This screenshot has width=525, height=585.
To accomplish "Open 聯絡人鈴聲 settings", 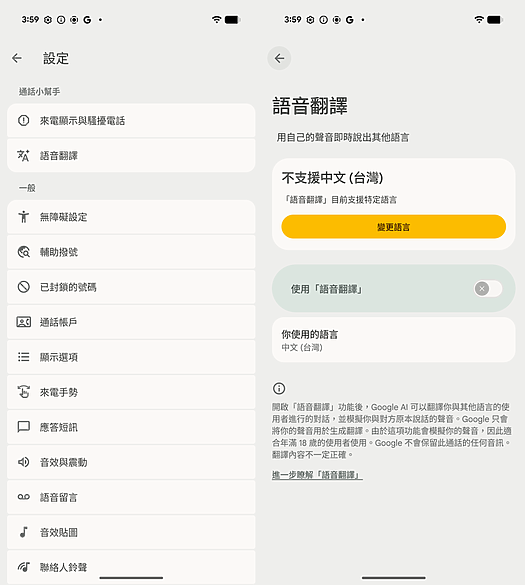I will (131, 567).
